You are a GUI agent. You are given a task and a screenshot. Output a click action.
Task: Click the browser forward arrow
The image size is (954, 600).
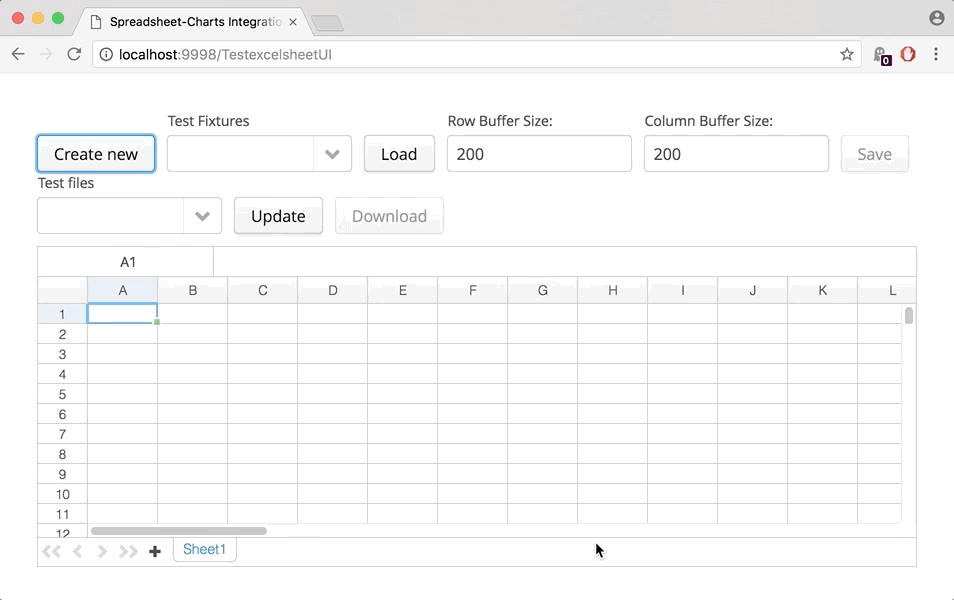tap(46, 54)
